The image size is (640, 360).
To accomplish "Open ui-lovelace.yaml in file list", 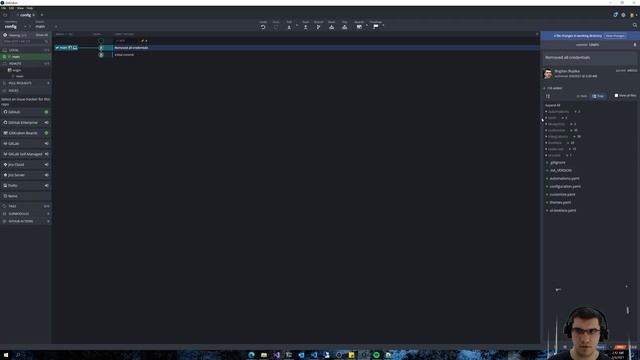I will click(562, 211).
